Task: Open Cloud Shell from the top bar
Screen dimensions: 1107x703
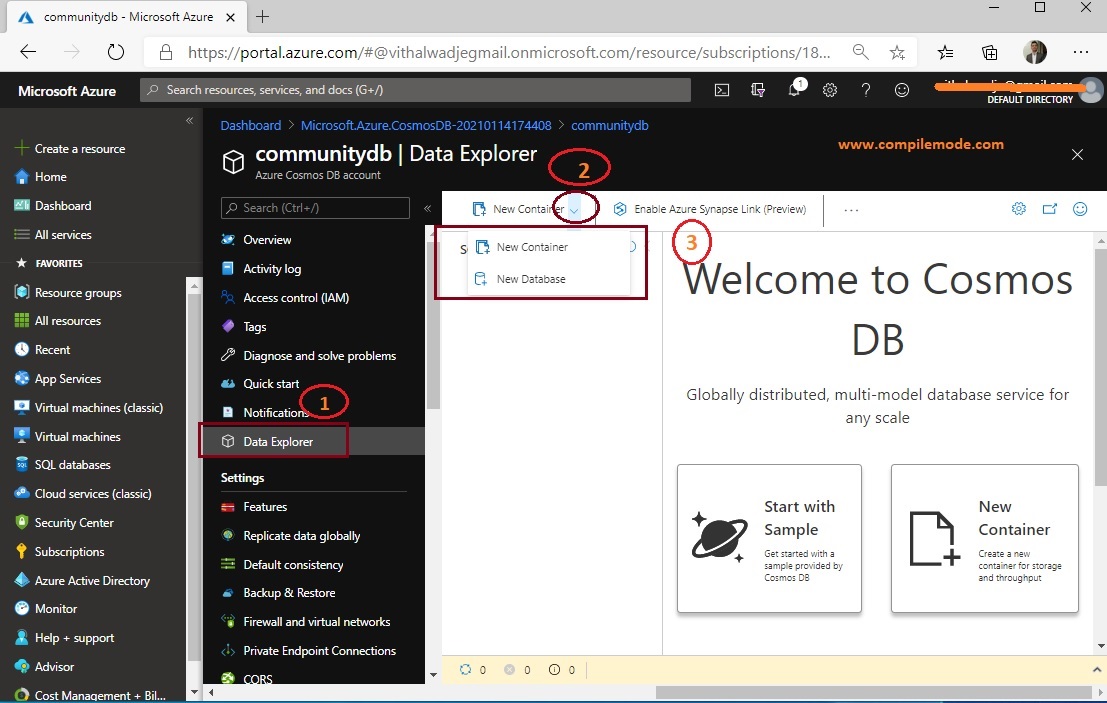Action: pos(722,89)
